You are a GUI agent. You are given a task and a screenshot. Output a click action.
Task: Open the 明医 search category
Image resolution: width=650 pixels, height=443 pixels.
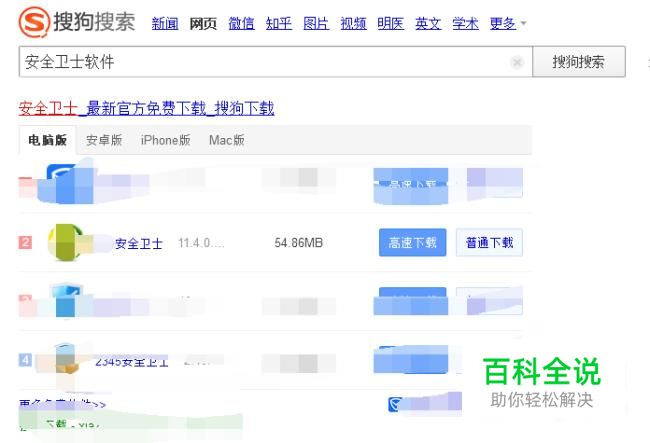point(390,24)
